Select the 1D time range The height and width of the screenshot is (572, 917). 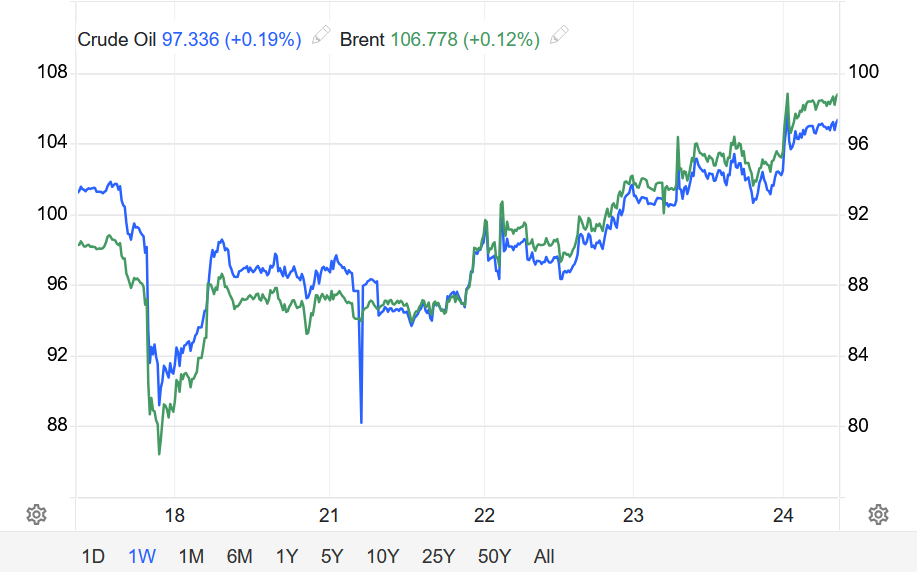click(93, 556)
